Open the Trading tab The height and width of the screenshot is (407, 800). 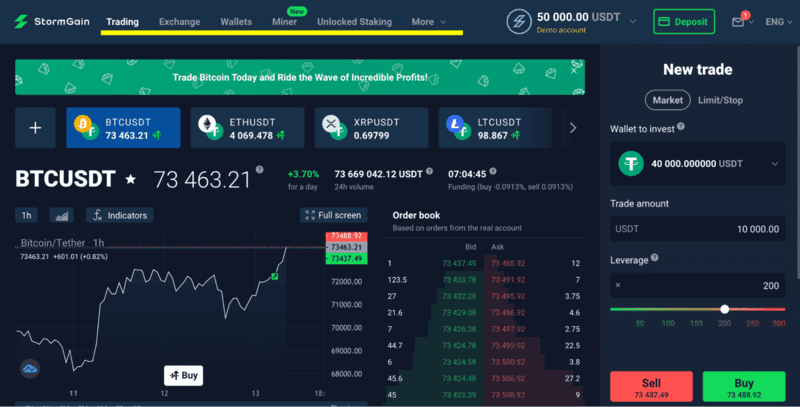(122, 22)
